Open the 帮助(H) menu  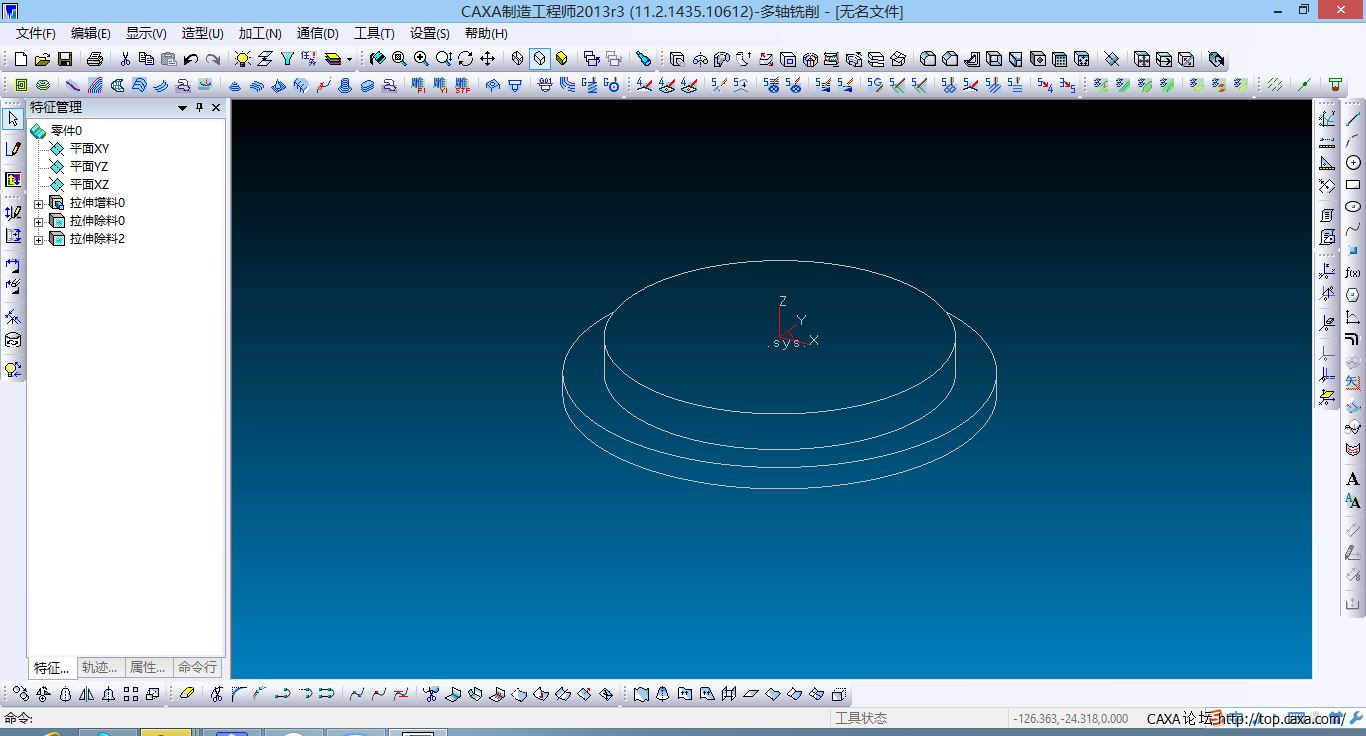pos(486,33)
